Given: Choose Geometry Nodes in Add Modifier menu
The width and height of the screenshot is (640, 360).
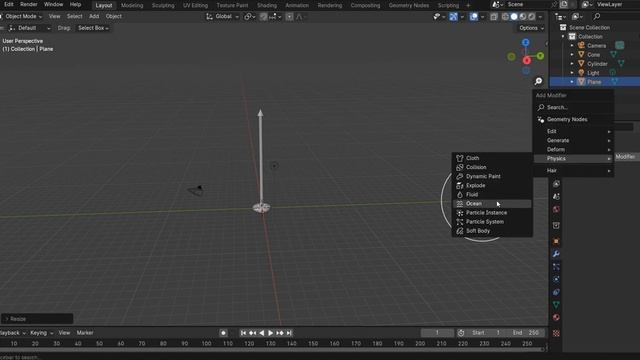Looking at the screenshot, I should click(x=574, y=120).
